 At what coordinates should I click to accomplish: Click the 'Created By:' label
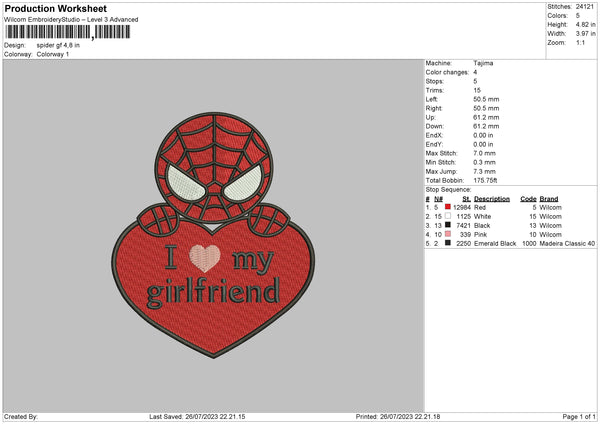pyautogui.click(x=21, y=416)
